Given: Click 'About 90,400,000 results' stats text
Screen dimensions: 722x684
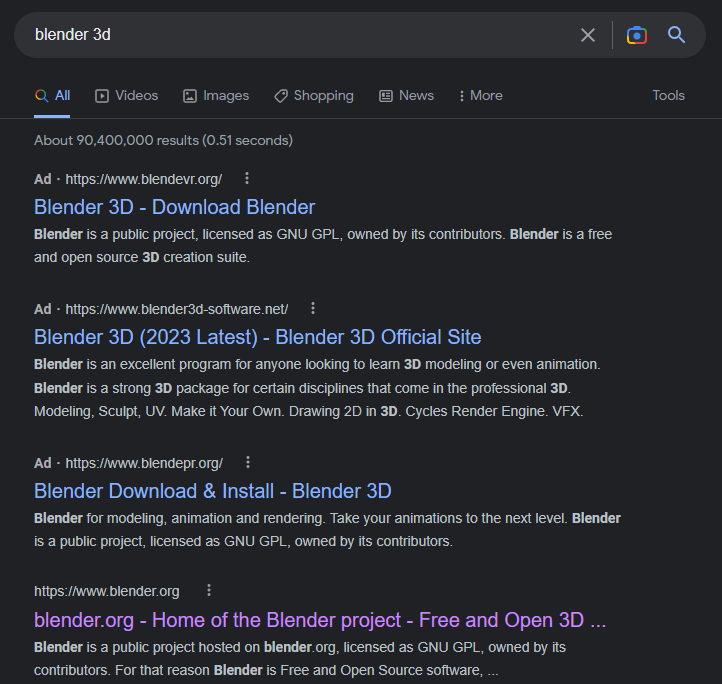Looking at the screenshot, I should (x=163, y=140).
